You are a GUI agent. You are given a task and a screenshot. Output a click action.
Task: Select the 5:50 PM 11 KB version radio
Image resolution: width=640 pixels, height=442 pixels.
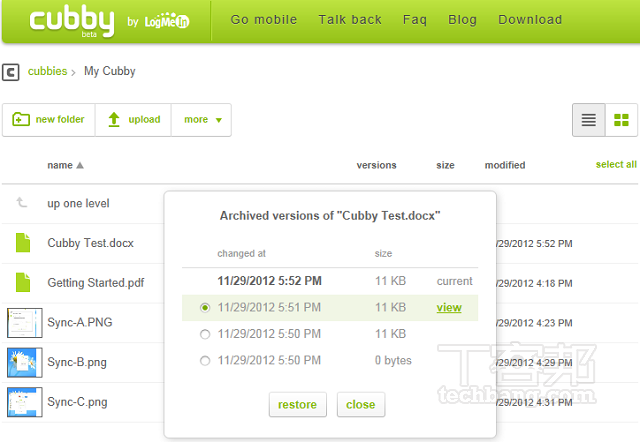click(205, 335)
